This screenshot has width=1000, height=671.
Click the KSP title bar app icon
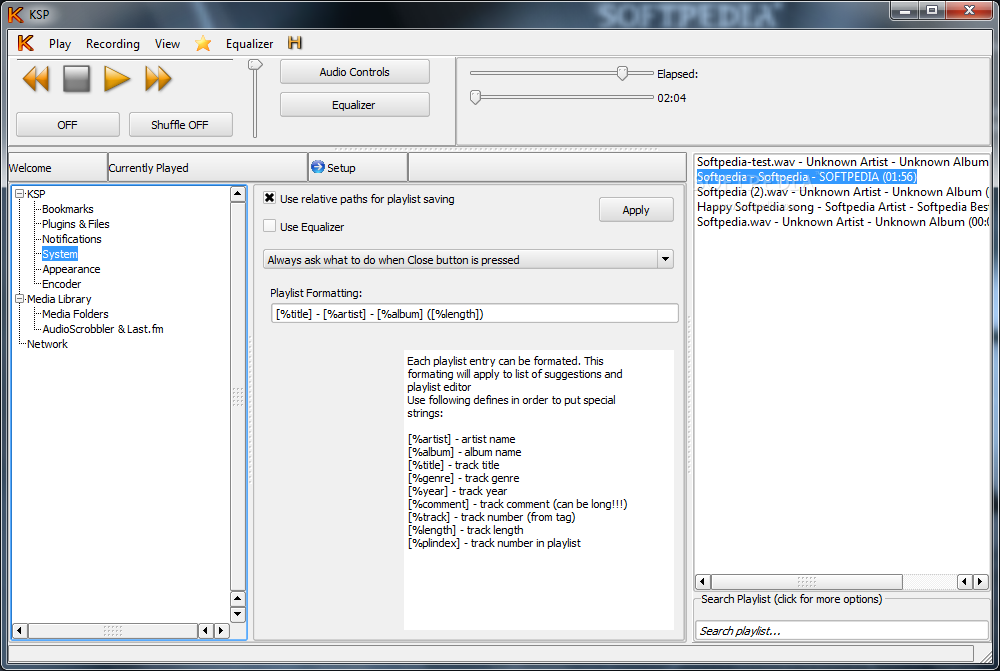(x=15, y=14)
